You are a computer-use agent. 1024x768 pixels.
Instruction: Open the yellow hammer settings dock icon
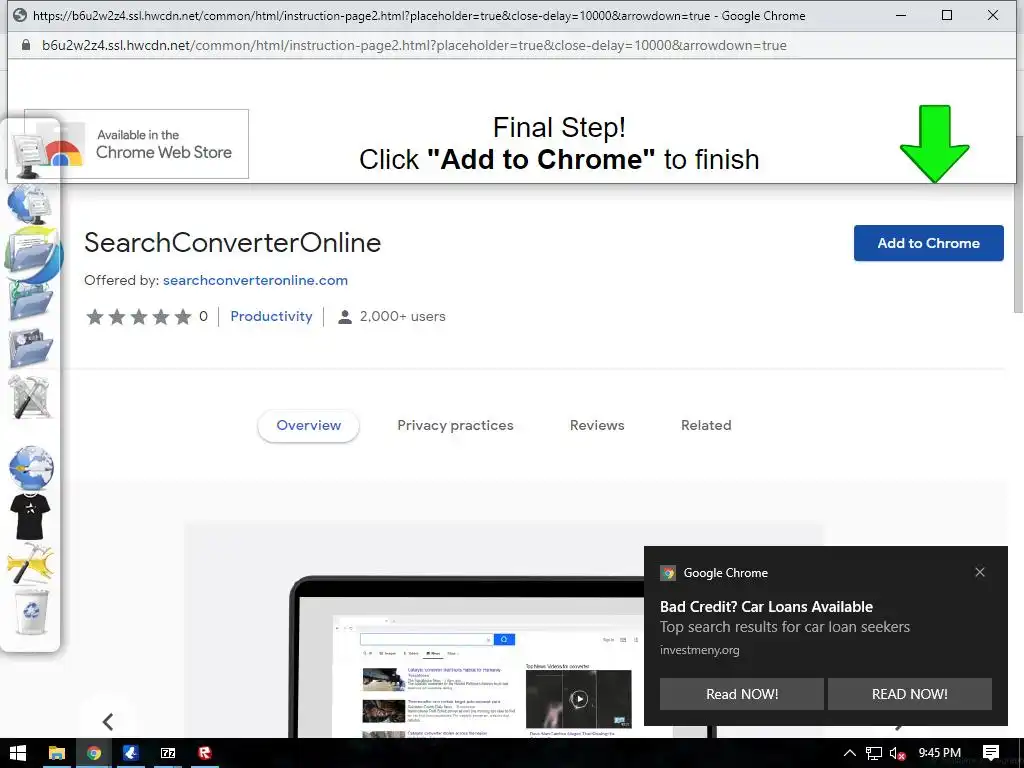[x=30, y=564]
